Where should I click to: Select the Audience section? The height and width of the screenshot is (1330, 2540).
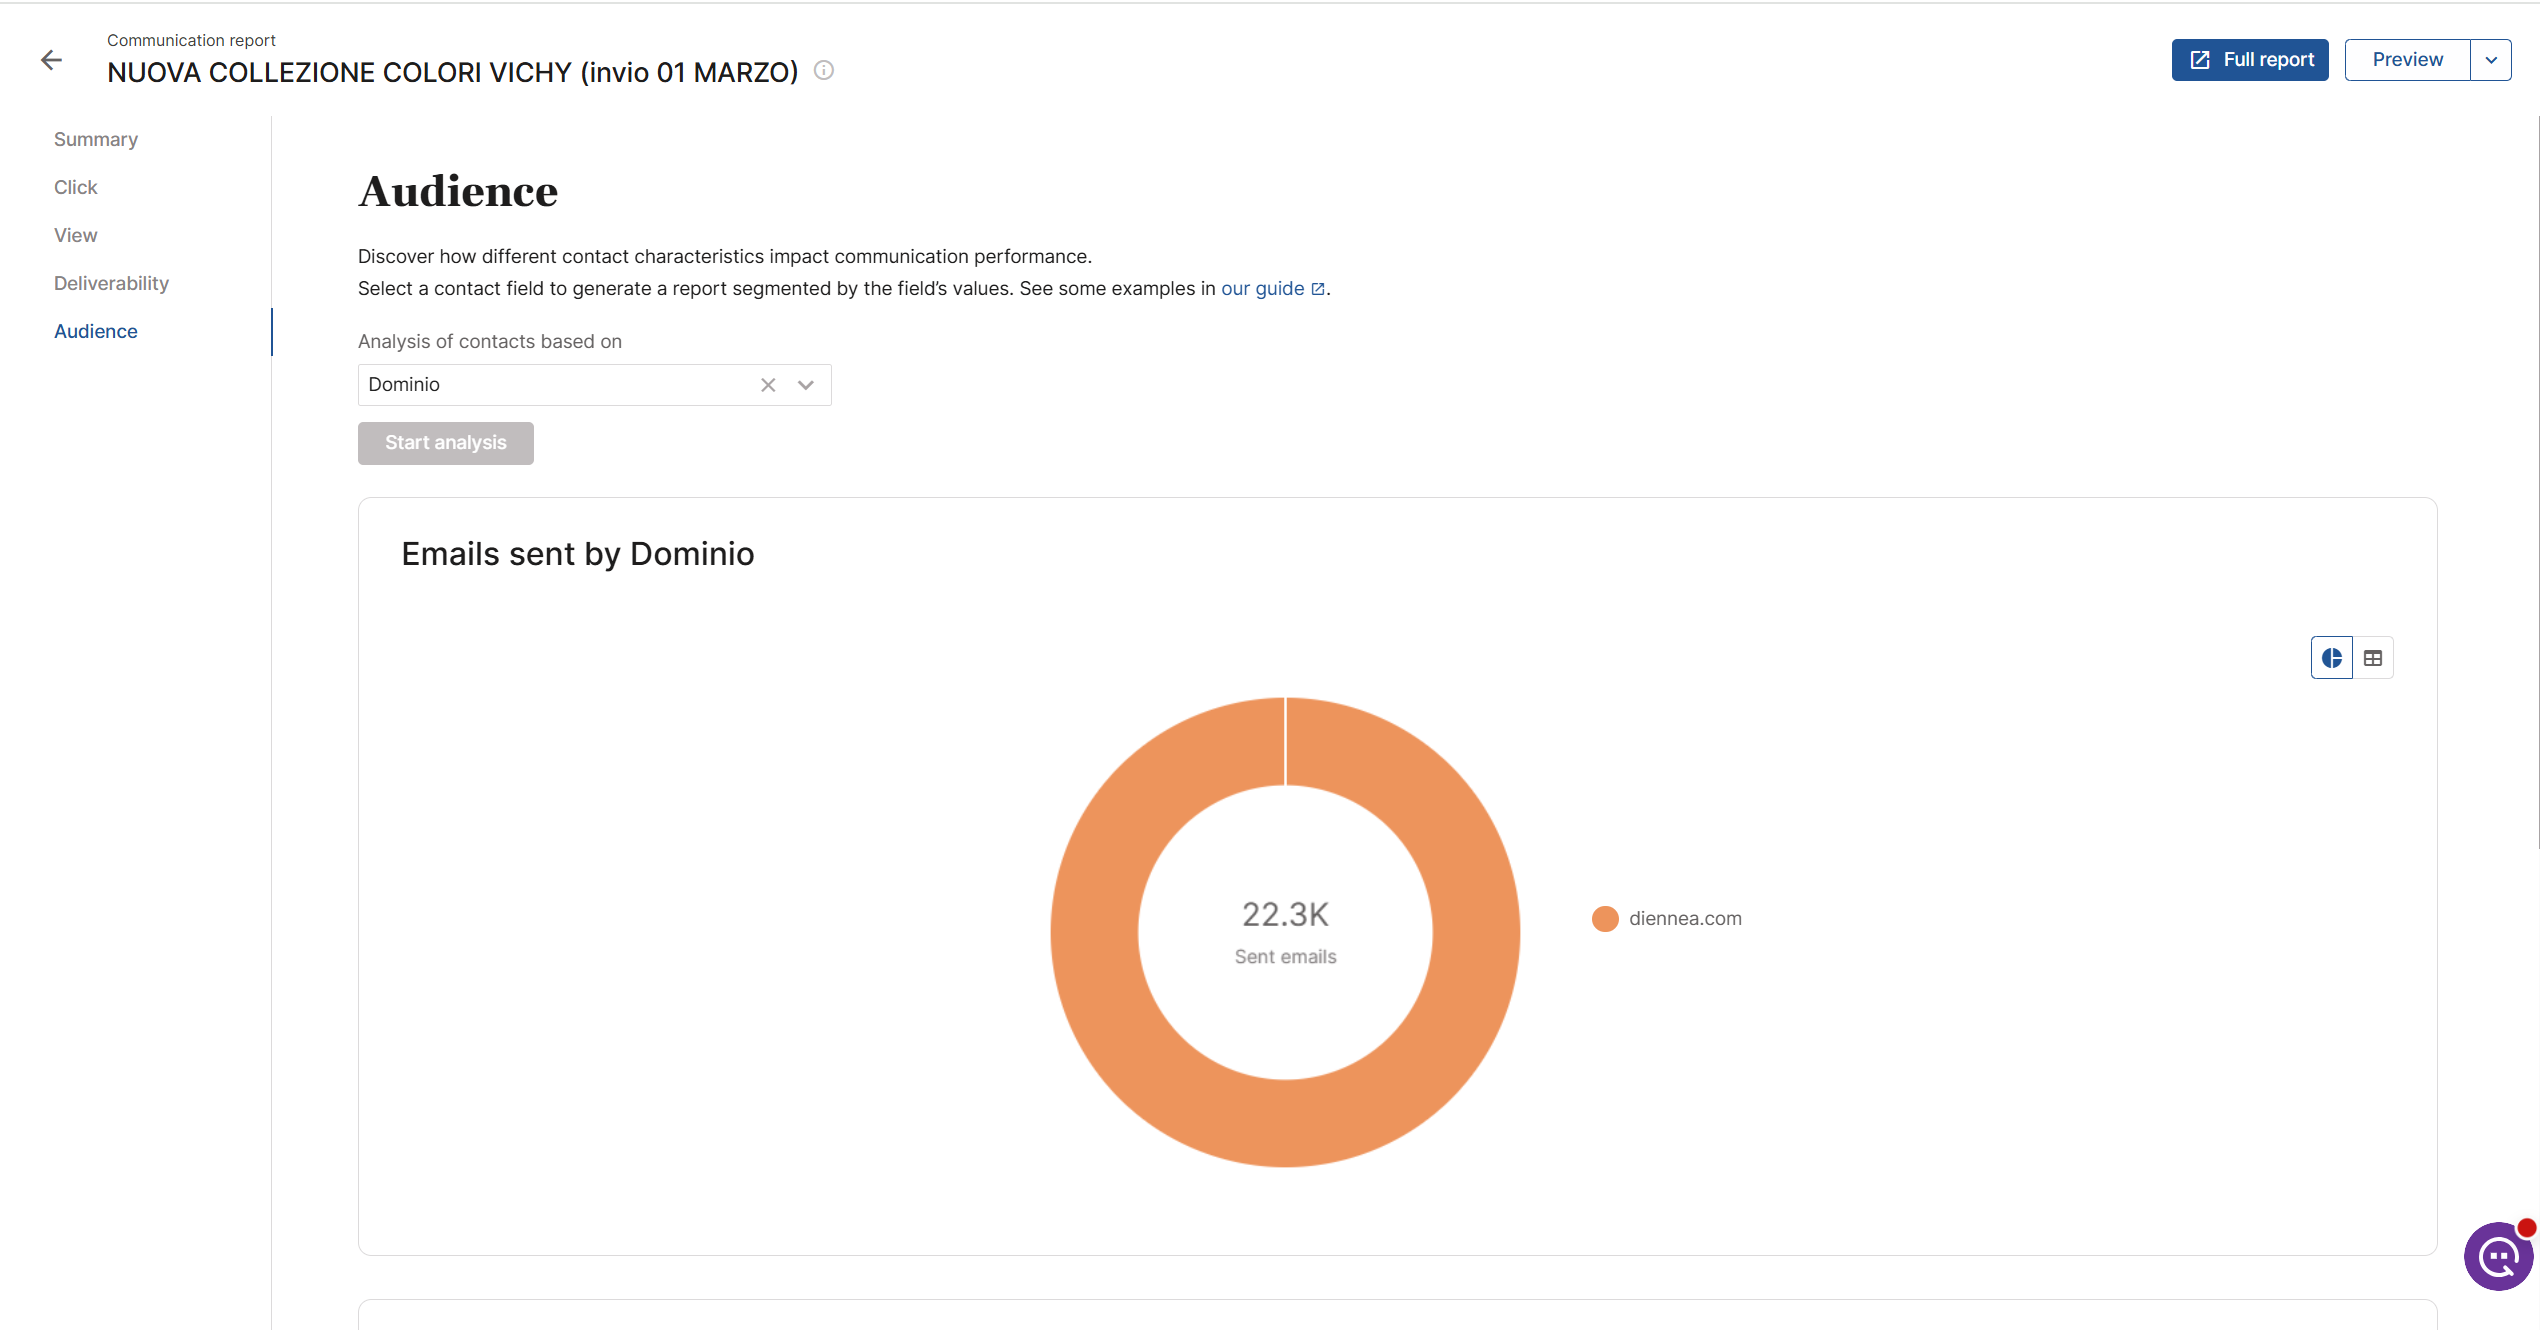tap(96, 331)
